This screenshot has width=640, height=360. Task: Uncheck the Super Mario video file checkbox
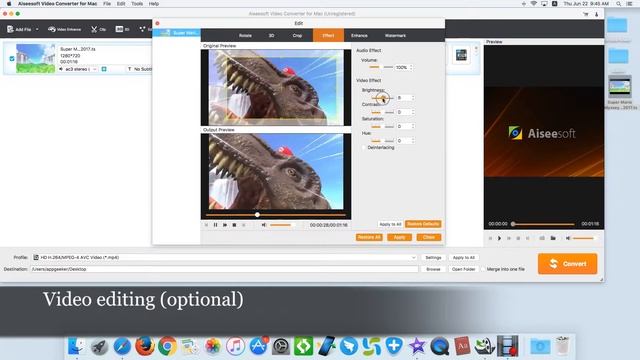tap(12, 58)
